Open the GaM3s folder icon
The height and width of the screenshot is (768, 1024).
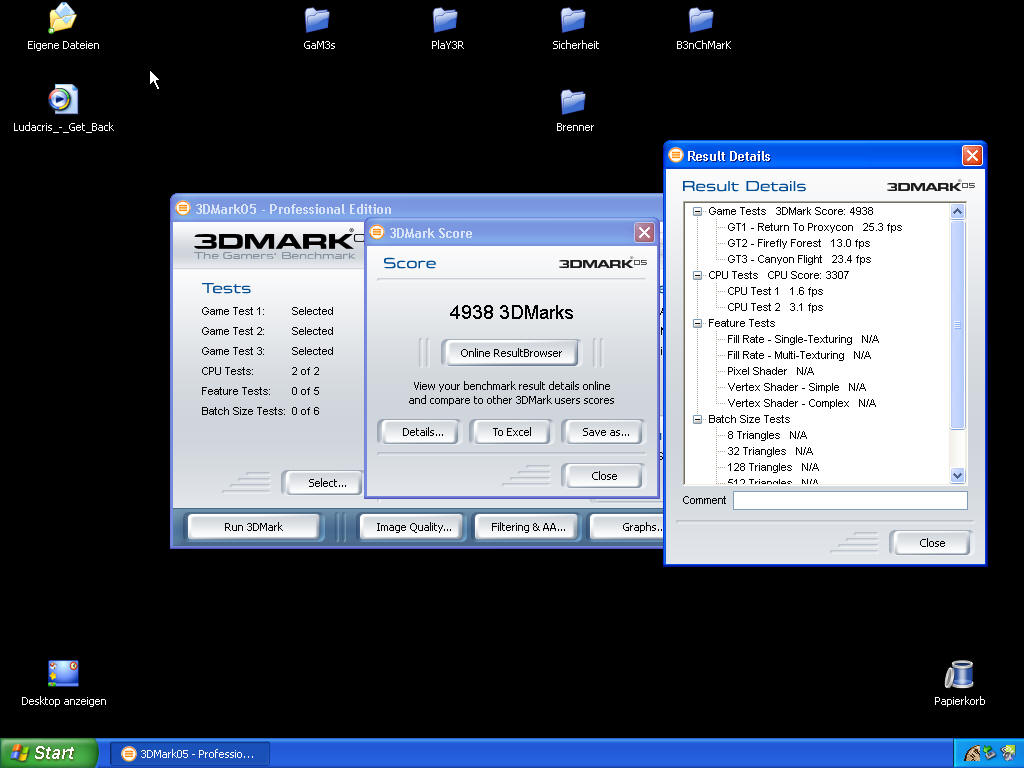tap(317, 20)
